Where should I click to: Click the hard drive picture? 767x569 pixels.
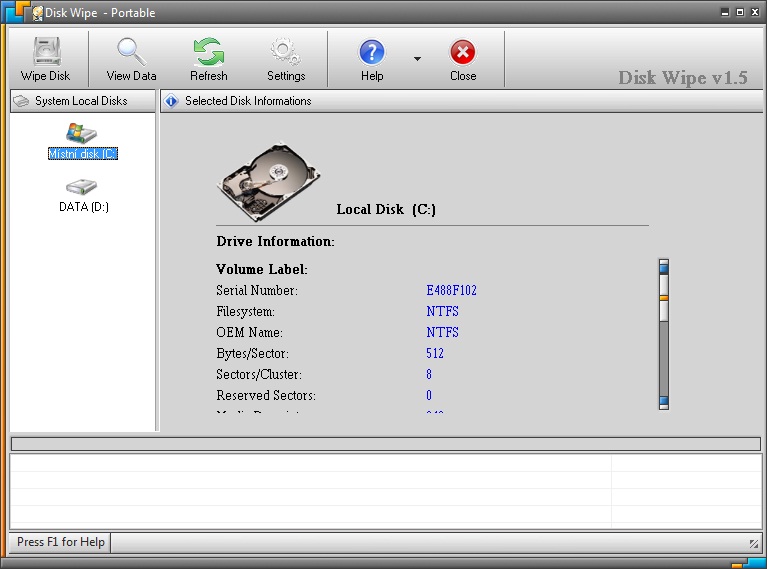point(269,181)
